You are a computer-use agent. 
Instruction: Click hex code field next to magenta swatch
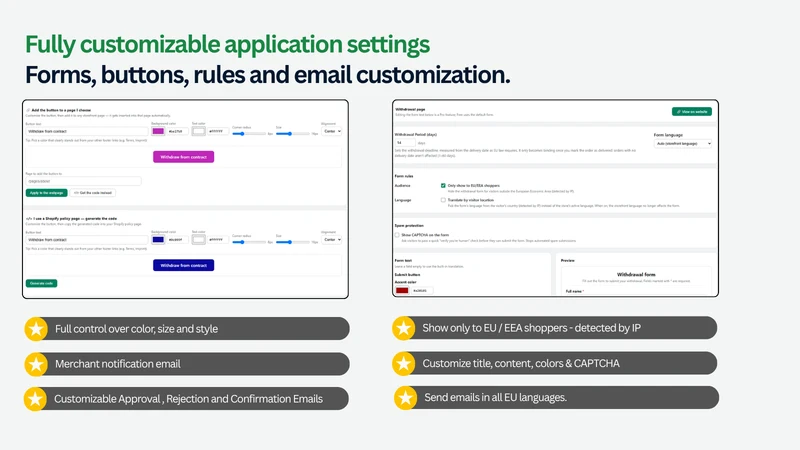tap(177, 131)
